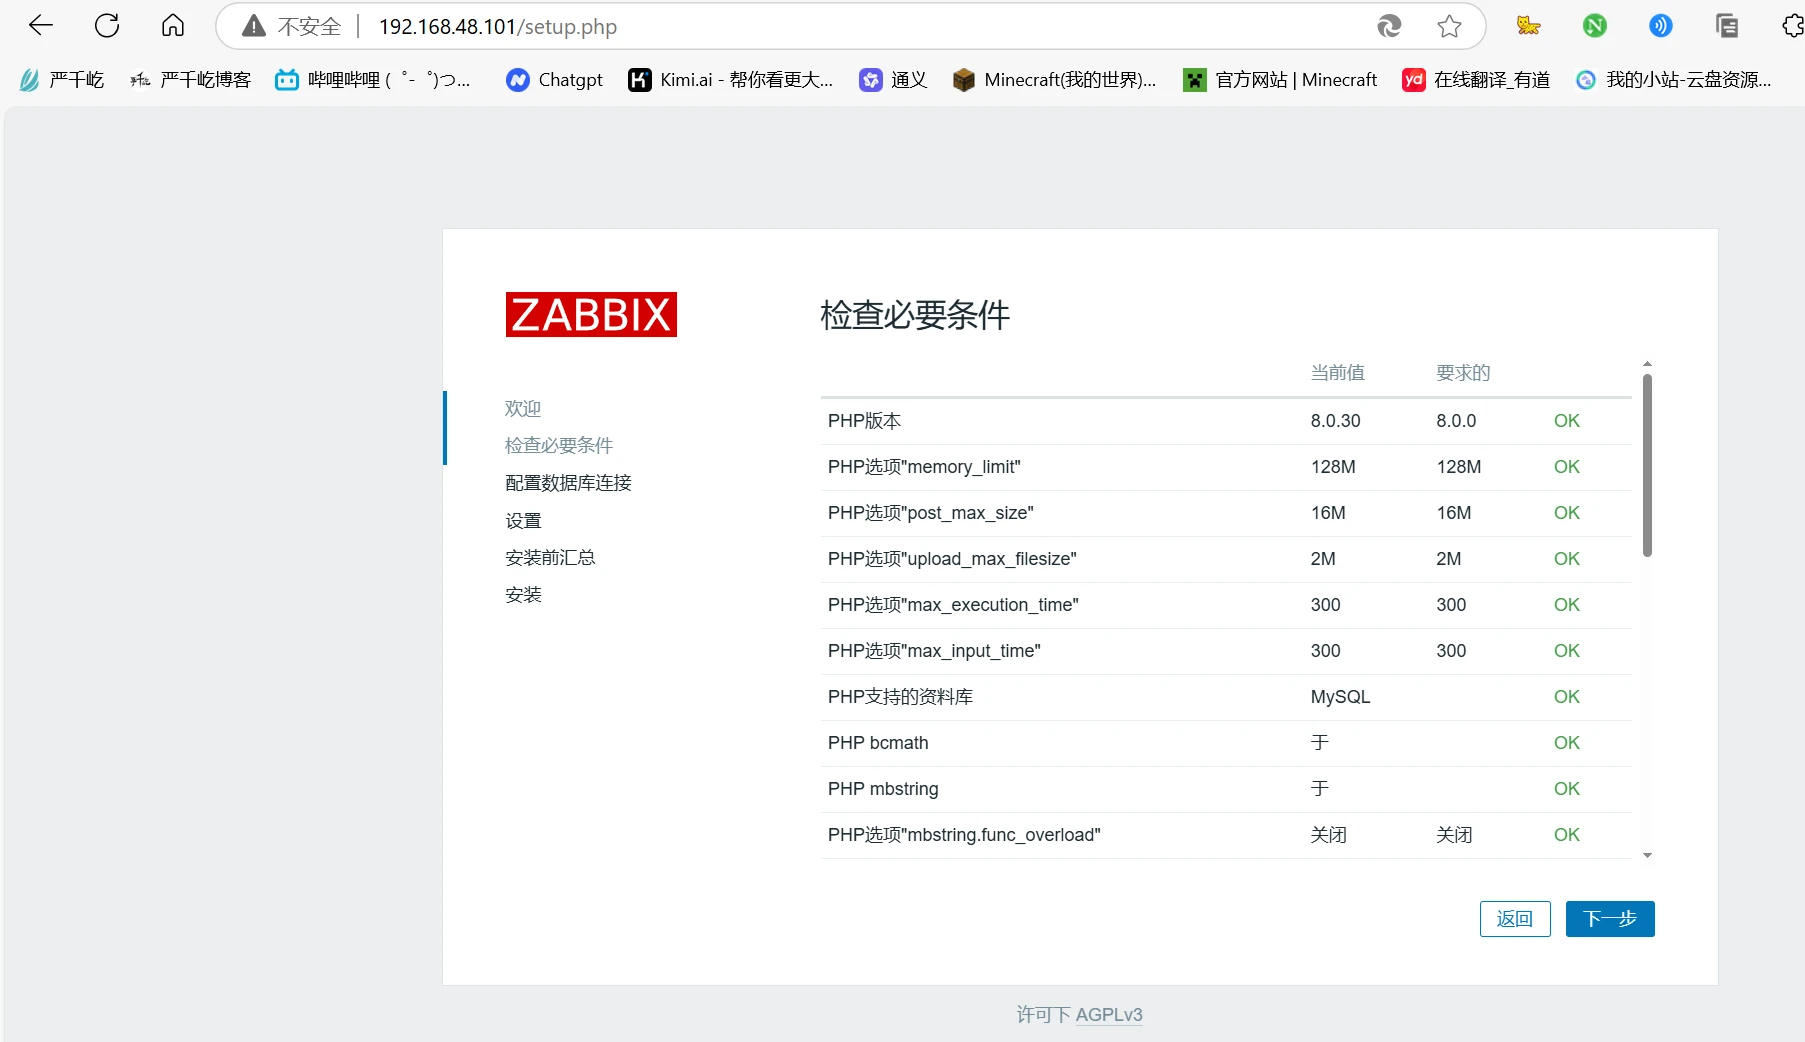Click the 返回 button
The height and width of the screenshot is (1042, 1805).
pyautogui.click(x=1514, y=919)
